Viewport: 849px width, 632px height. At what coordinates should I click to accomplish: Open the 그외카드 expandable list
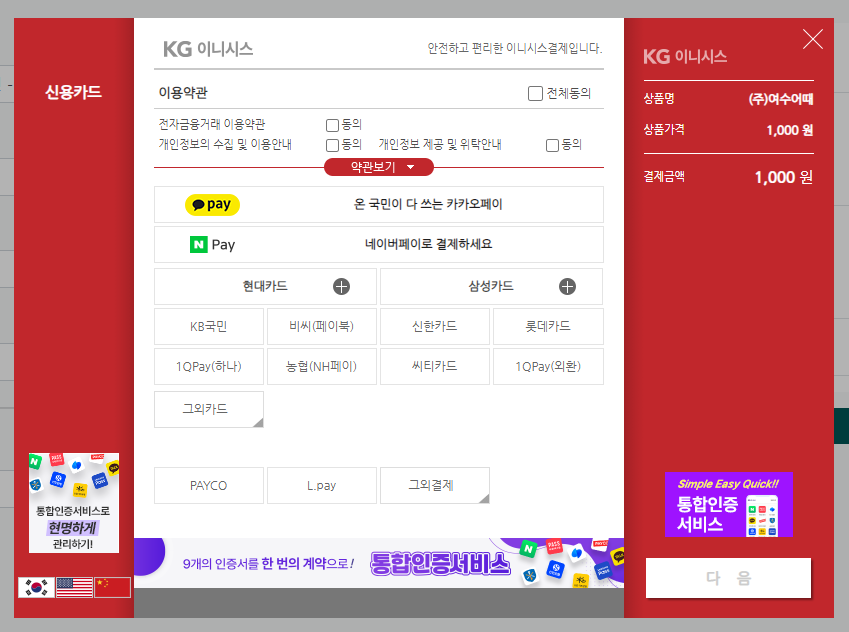208,409
